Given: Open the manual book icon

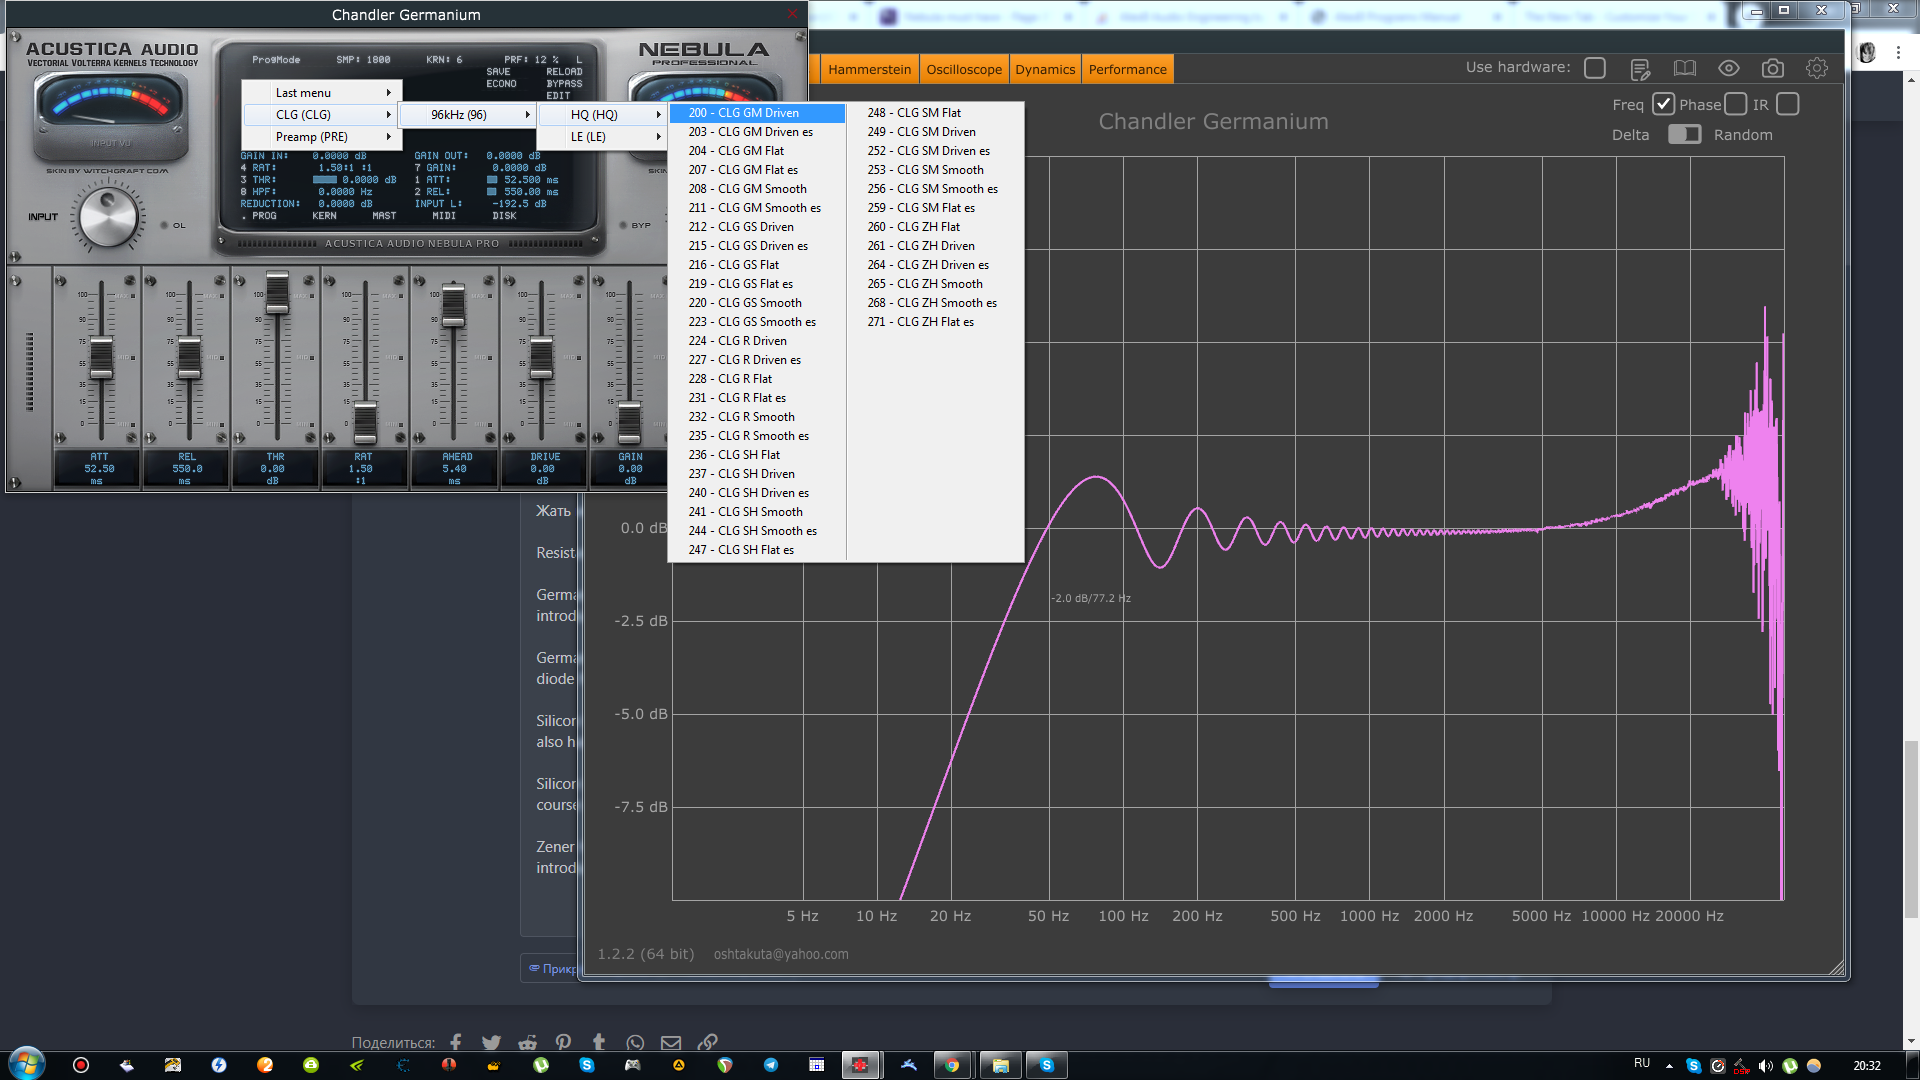Looking at the screenshot, I should coord(1685,69).
